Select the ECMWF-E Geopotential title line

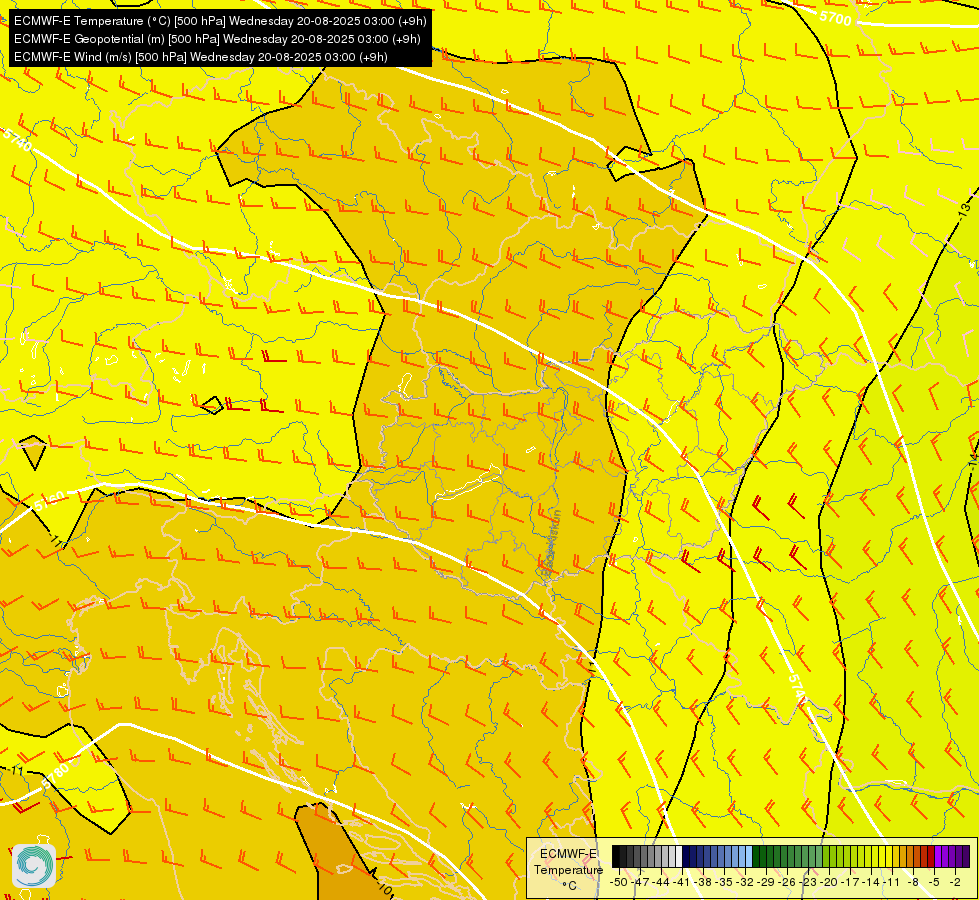(x=217, y=39)
